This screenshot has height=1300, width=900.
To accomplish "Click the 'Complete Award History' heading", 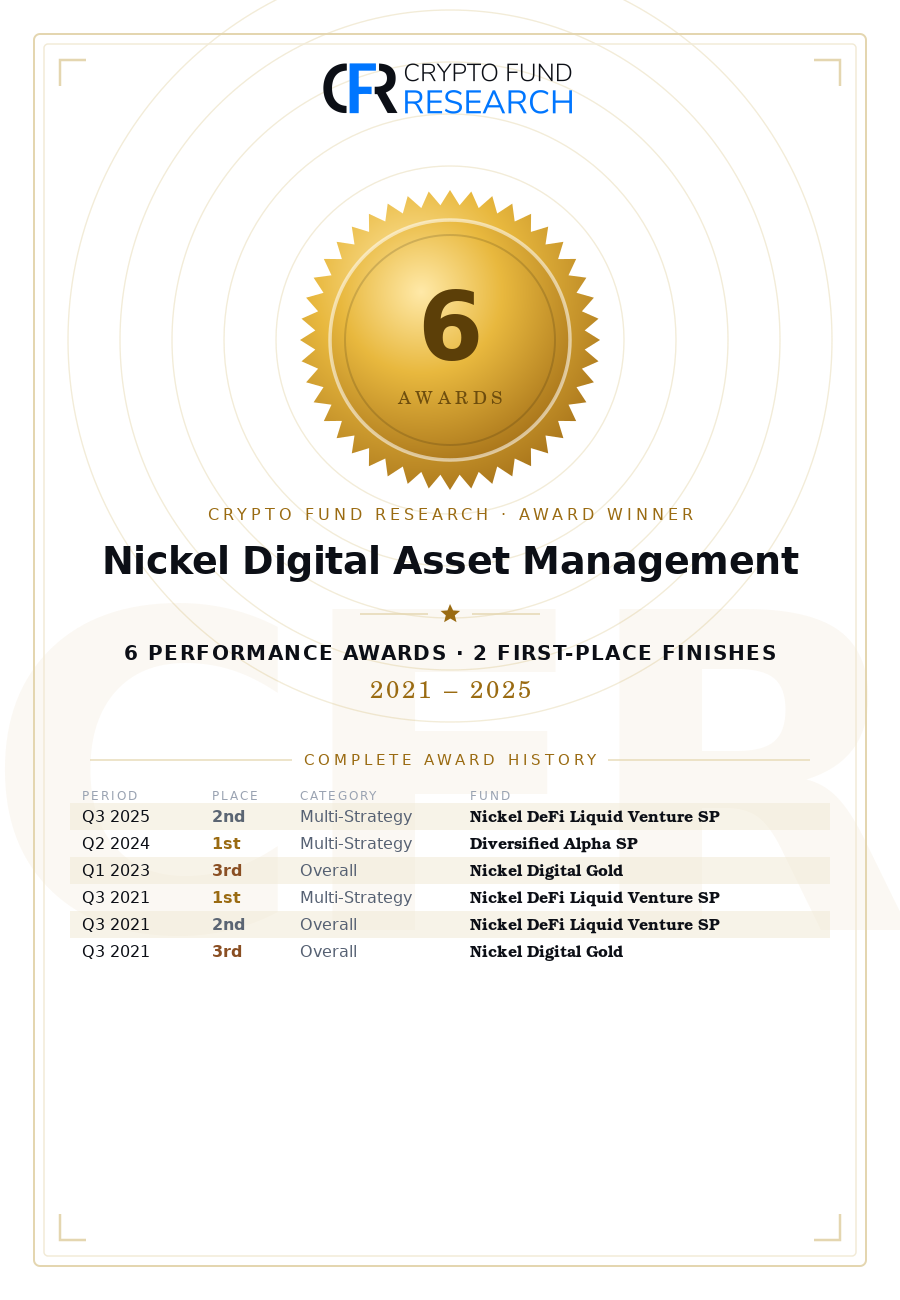I will (450, 760).
